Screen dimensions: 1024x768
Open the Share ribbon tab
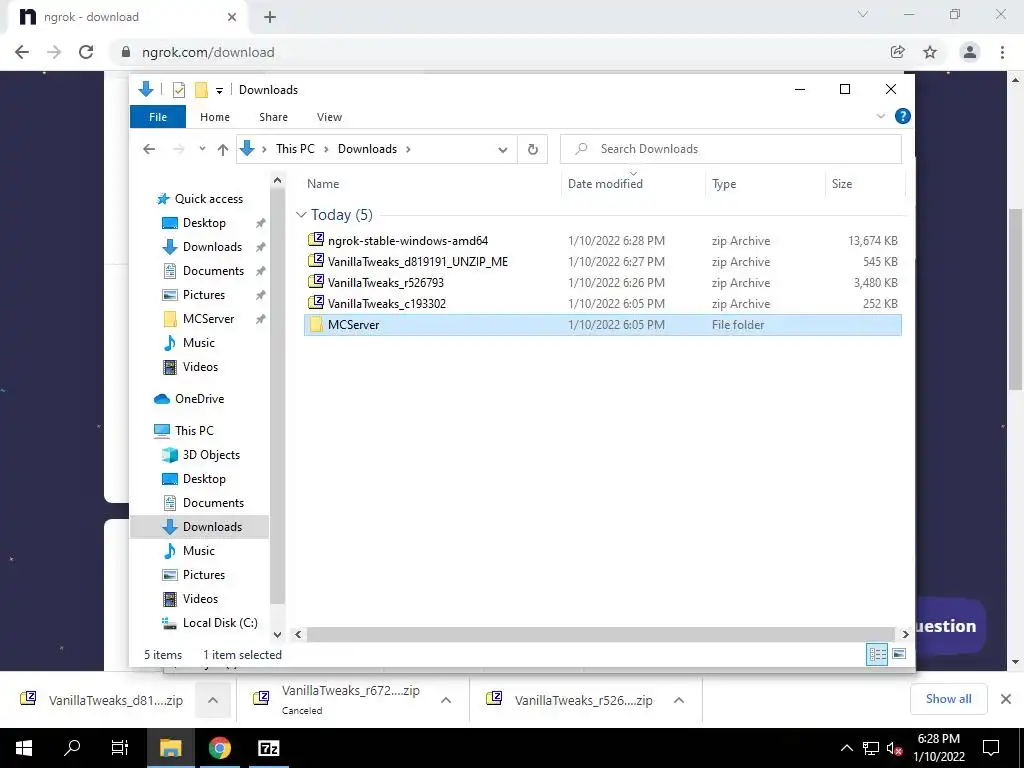coord(273,117)
